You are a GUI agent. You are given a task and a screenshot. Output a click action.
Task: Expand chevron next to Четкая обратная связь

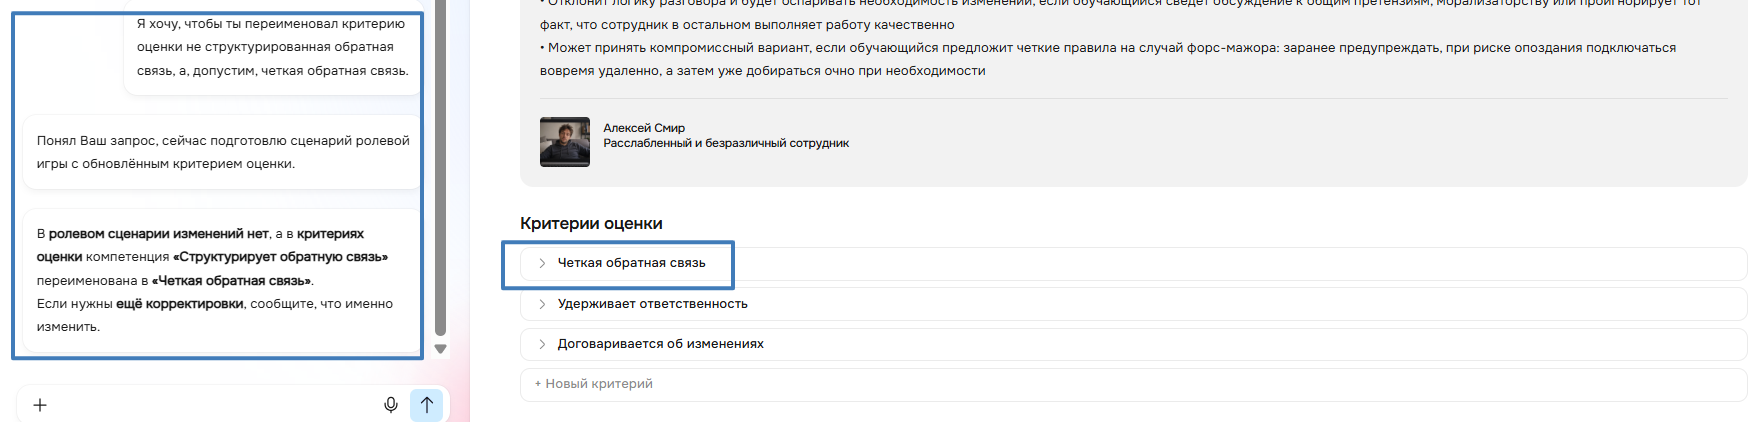542,263
